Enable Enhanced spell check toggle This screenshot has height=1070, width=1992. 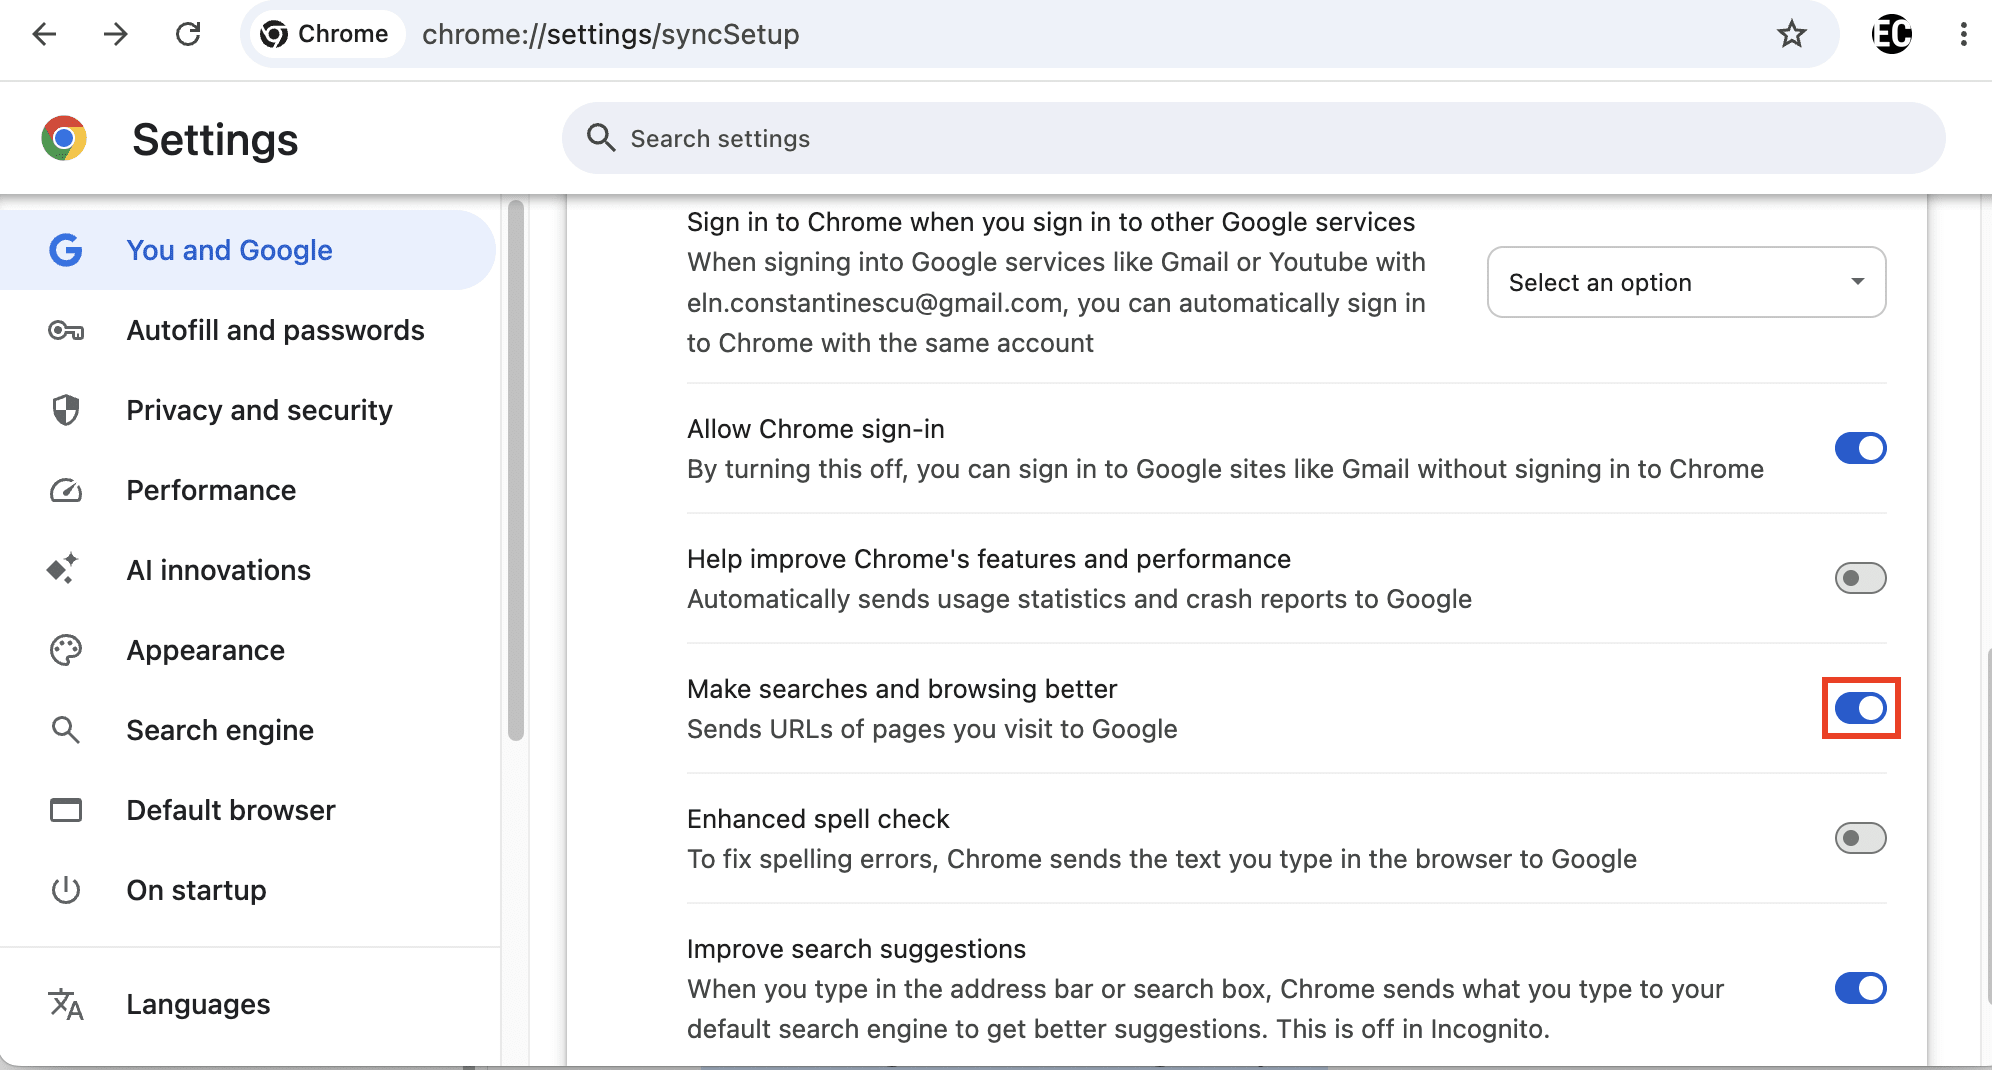(x=1860, y=838)
